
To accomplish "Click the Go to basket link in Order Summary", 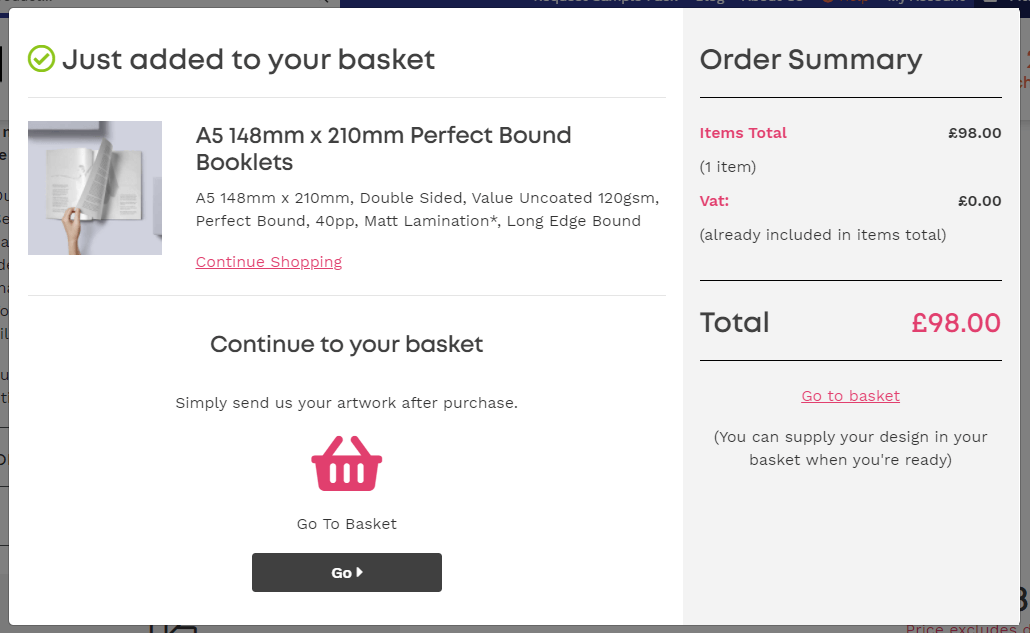I will (x=850, y=395).
